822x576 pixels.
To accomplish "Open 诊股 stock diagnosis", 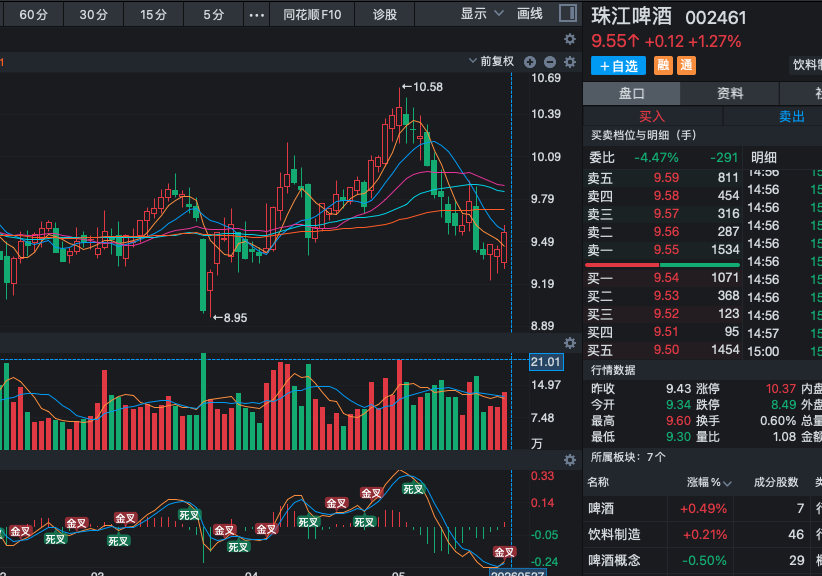I will (x=385, y=14).
